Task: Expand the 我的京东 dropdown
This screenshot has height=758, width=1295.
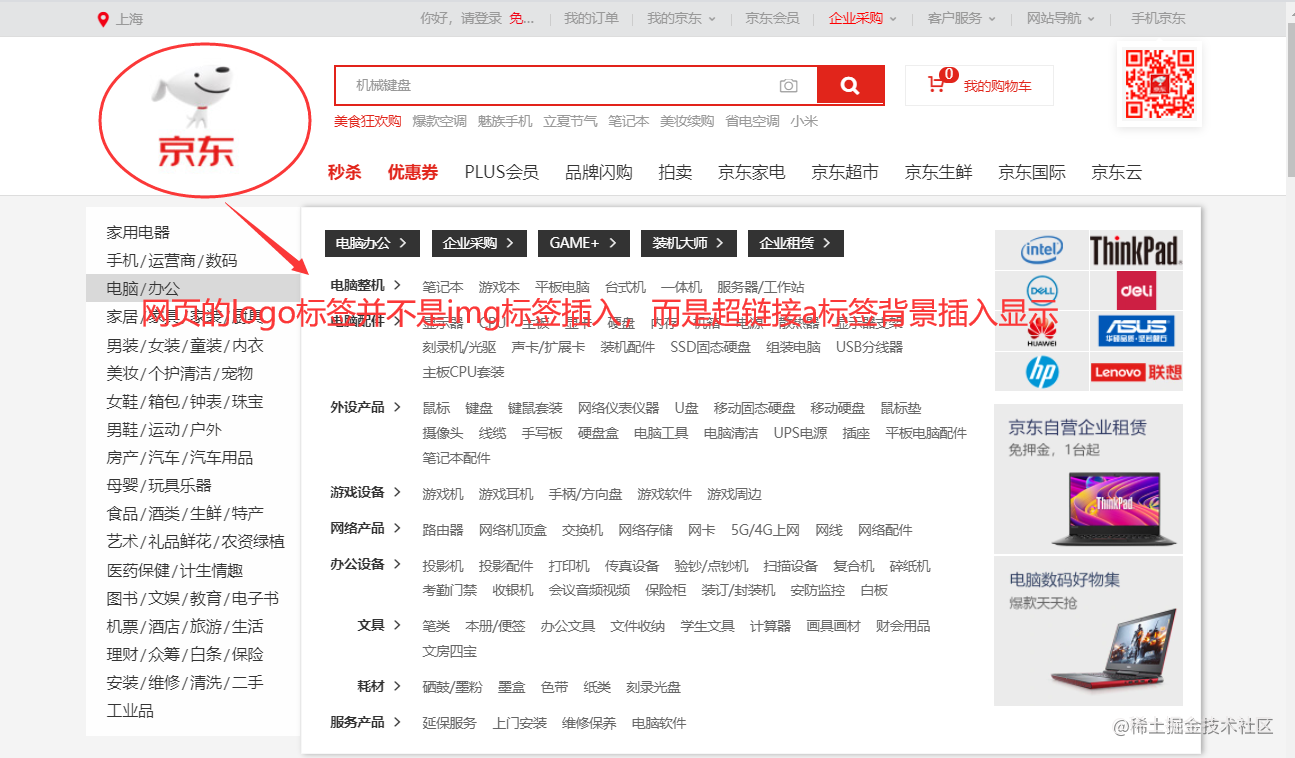Action: [x=681, y=18]
